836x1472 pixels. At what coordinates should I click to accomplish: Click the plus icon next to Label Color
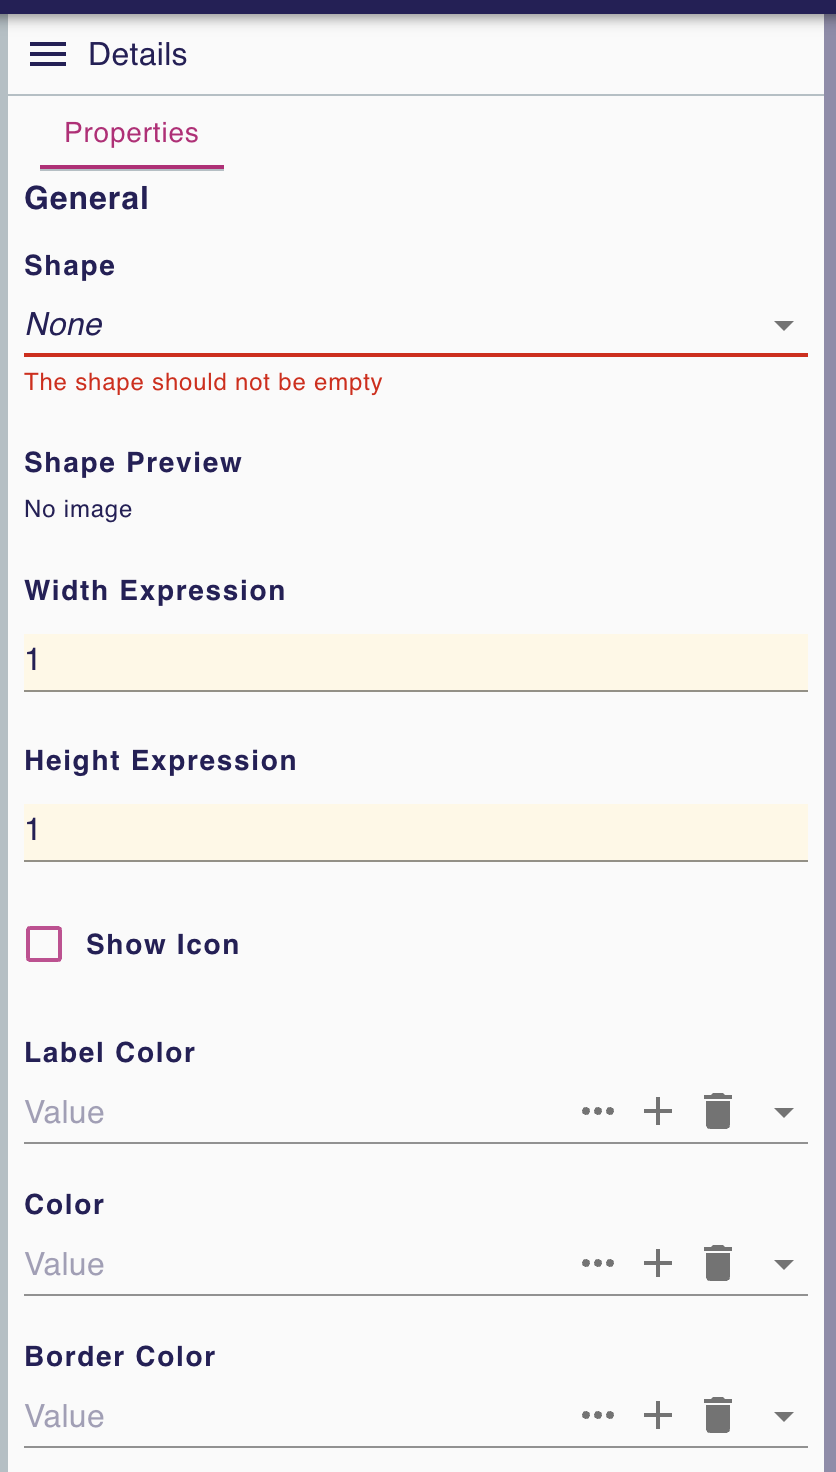[658, 1111]
